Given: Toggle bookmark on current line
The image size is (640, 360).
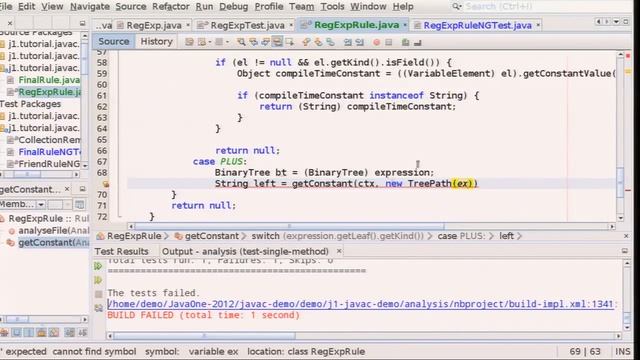Looking at the screenshot, I should tap(330, 42).
